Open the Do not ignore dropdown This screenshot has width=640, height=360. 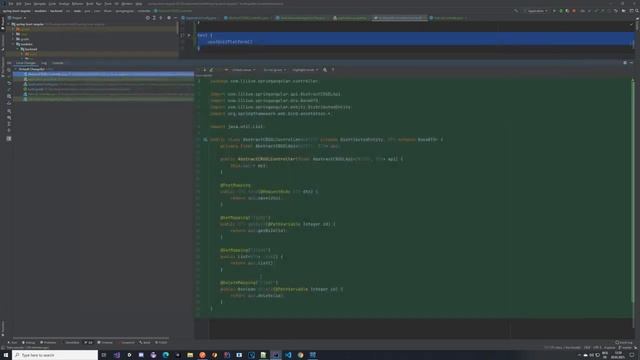point(274,70)
